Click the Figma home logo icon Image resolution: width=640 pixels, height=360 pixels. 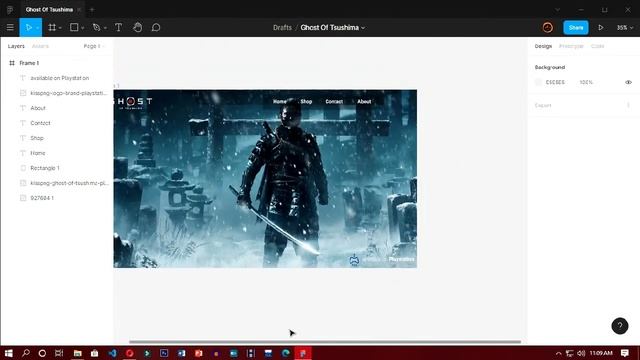pyautogui.click(x=10, y=9)
